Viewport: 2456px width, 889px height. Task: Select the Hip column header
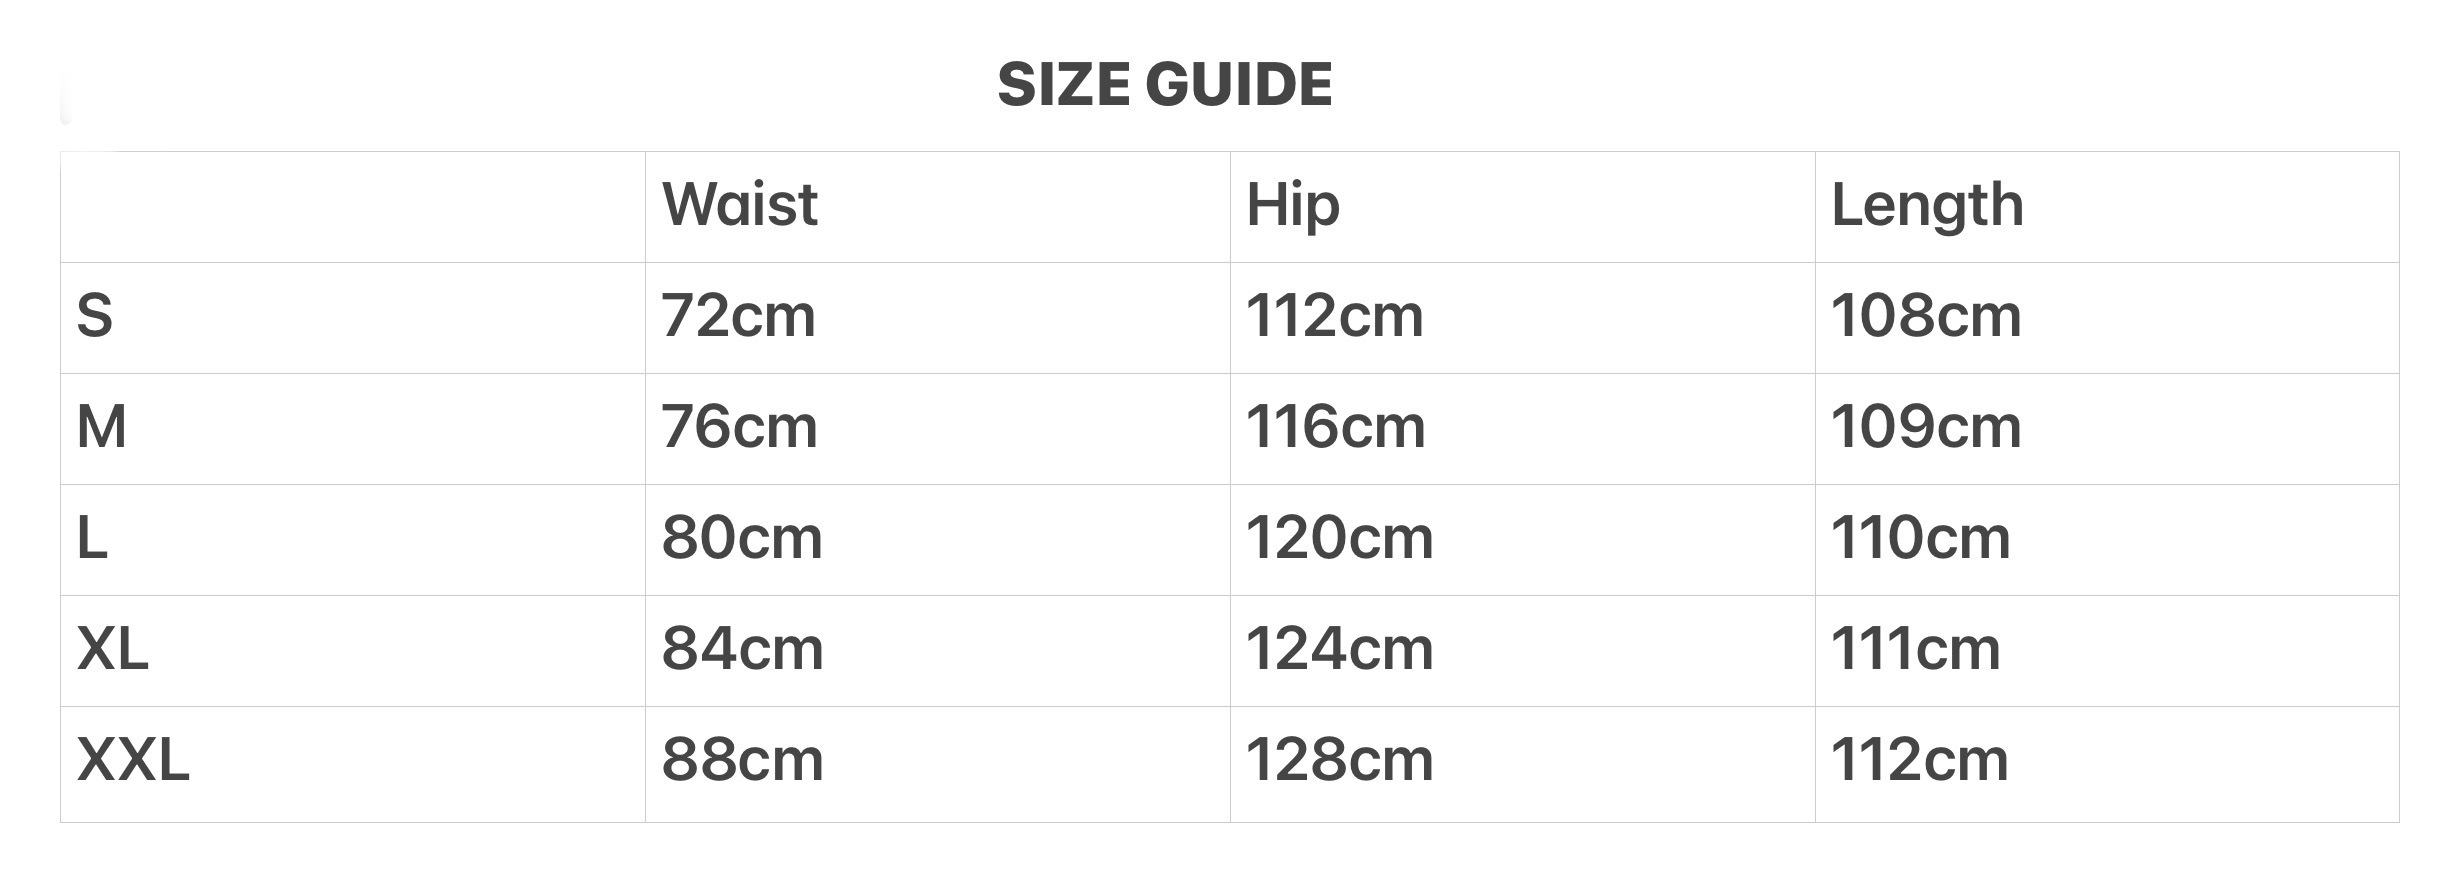pos(1292,205)
